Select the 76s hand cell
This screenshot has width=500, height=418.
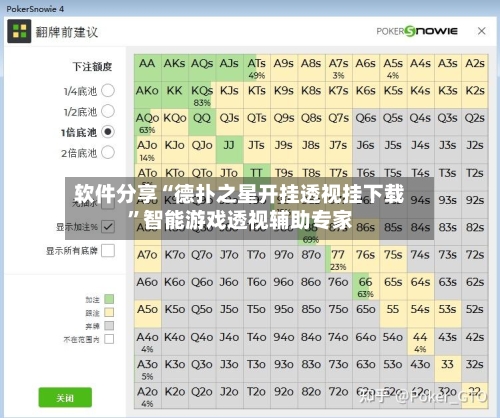[366, 259]
